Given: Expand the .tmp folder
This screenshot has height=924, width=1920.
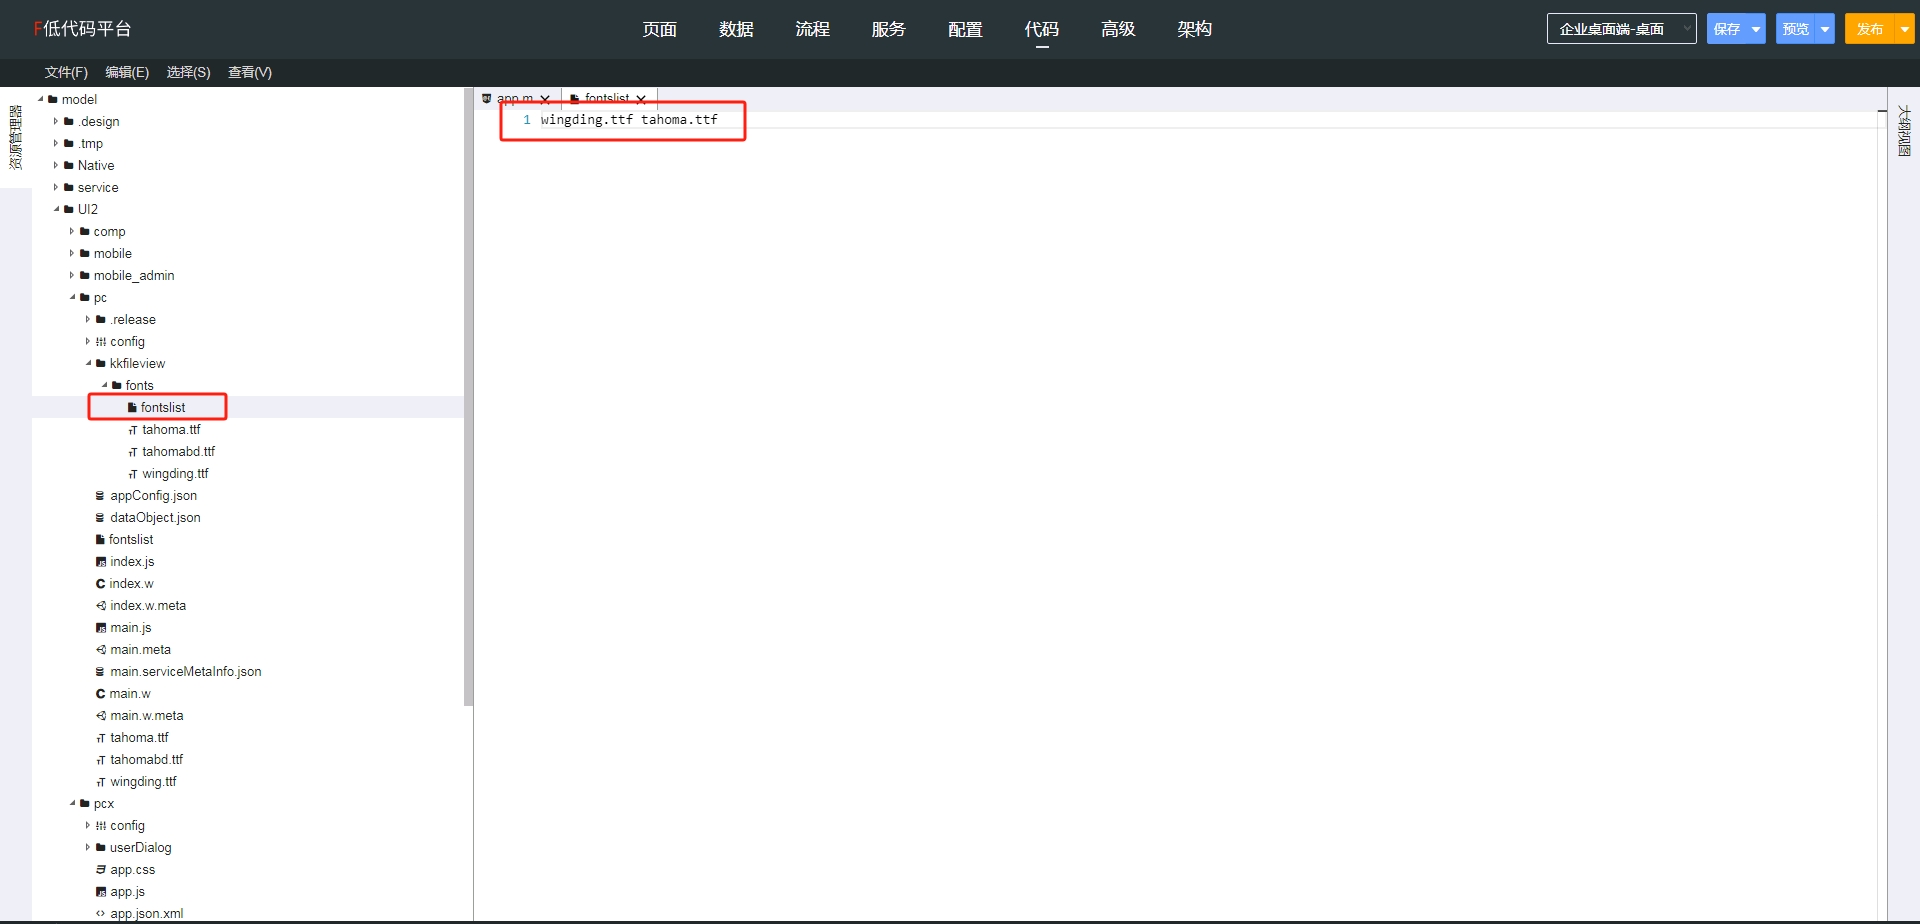Looking at the screenshot, I should [56, 143].
